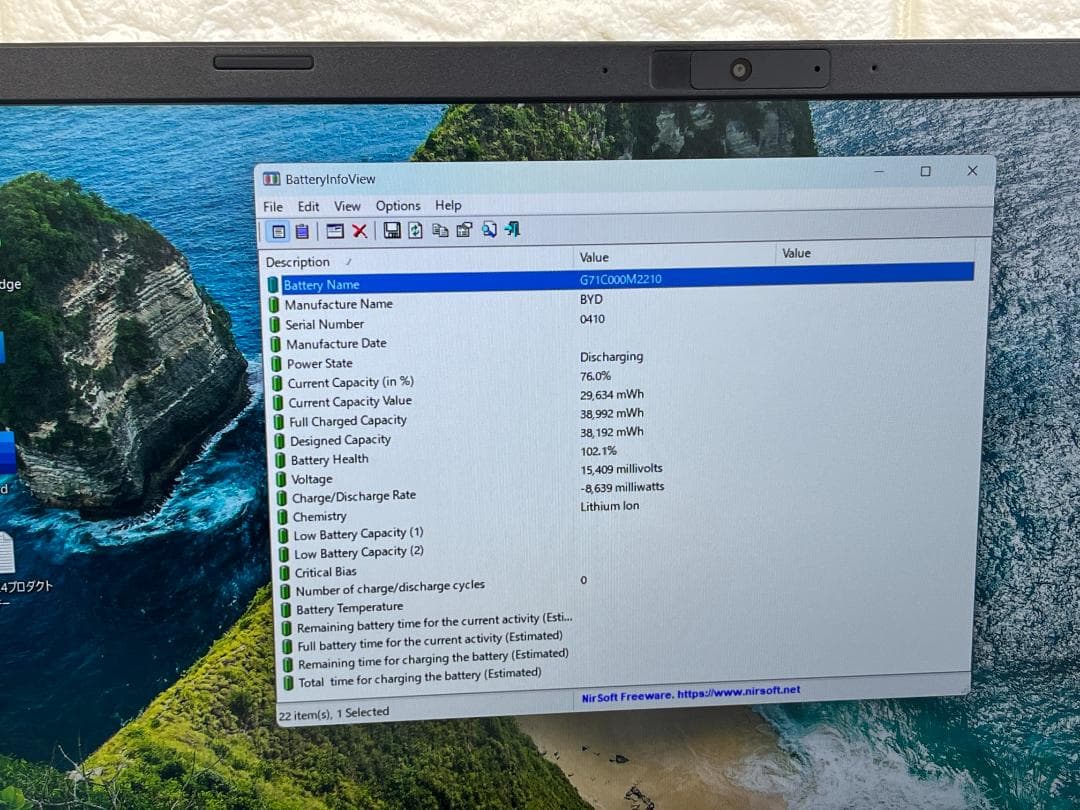Viewport: 1080px width, 810px height.
Task: Click the battery icon beside Manufacture Date
Action: [276, 344]
